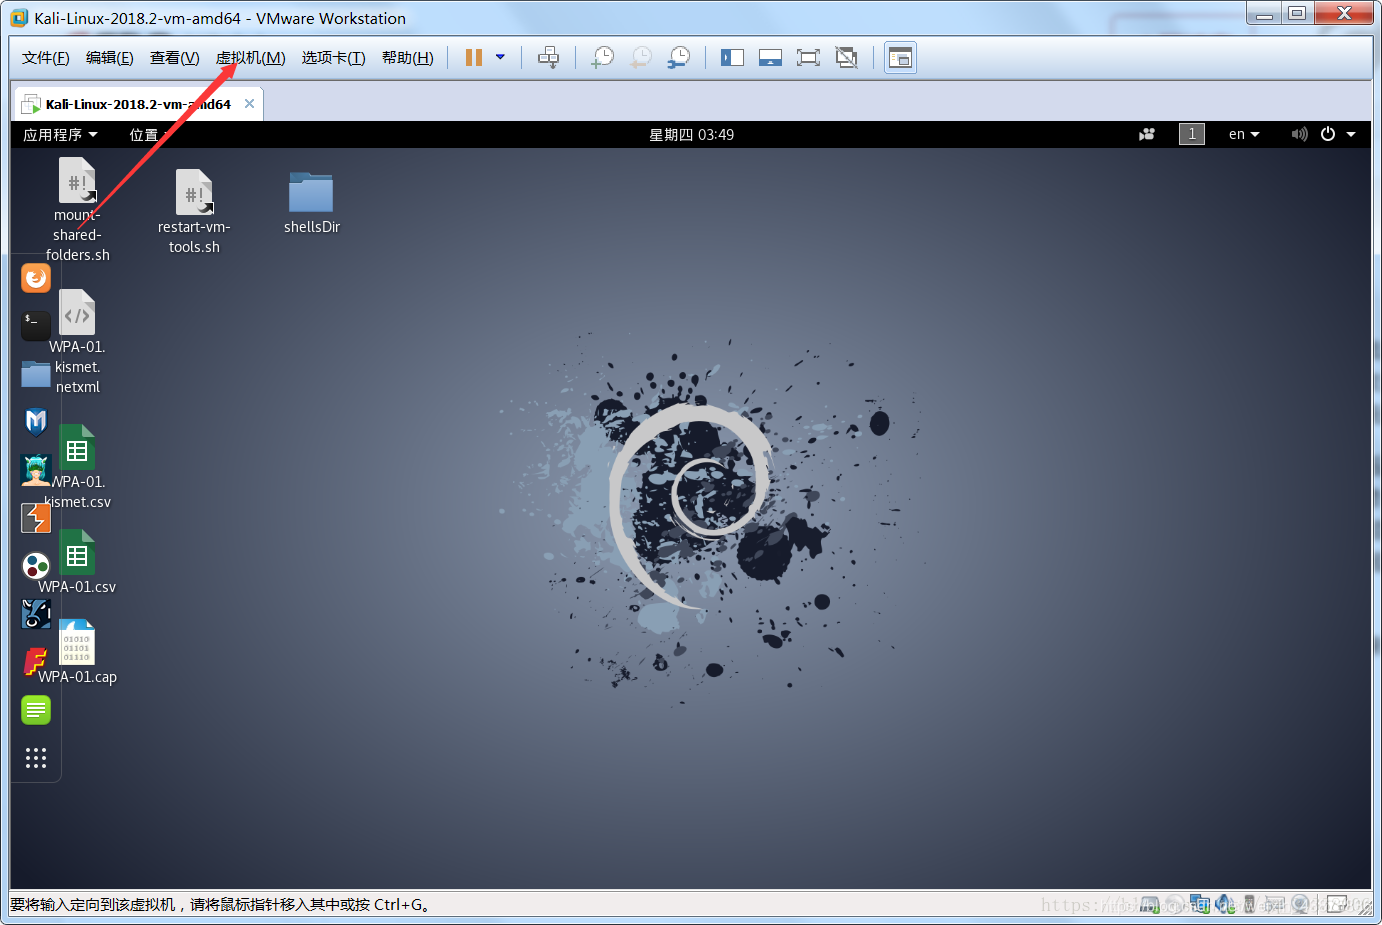Open the 编辑(E) menu
This screenshot has width=1382, height=925.
[110, 58]
